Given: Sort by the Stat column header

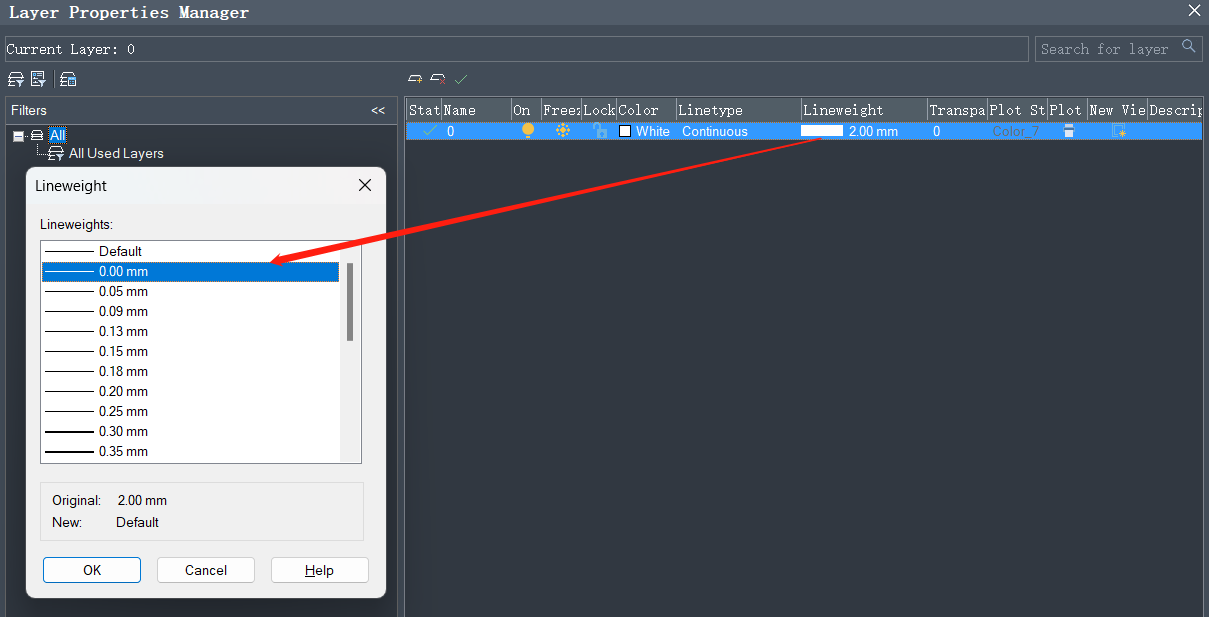Looking at the screenshot, I should 423,110.
